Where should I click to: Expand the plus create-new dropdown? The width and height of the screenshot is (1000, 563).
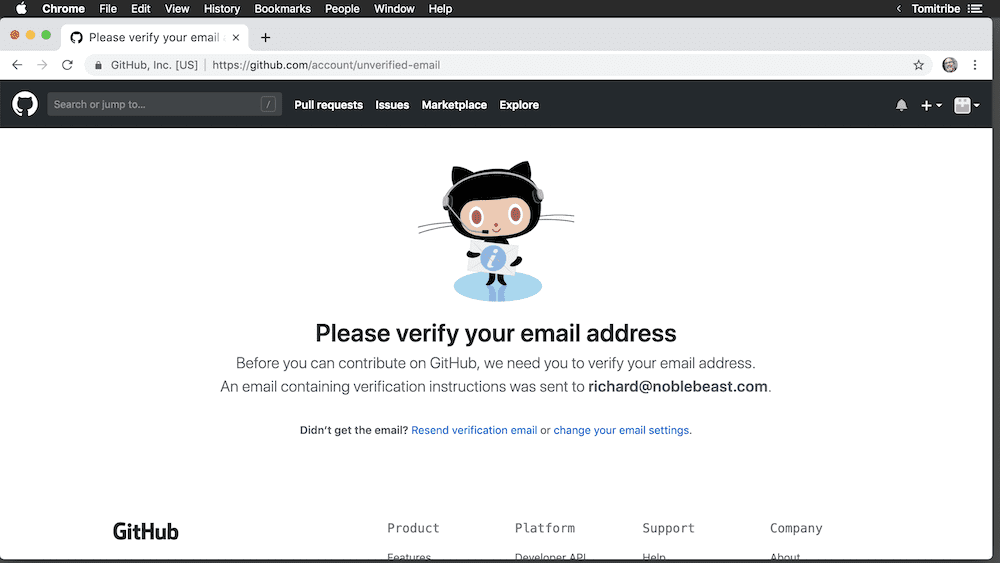click(931, 105)
